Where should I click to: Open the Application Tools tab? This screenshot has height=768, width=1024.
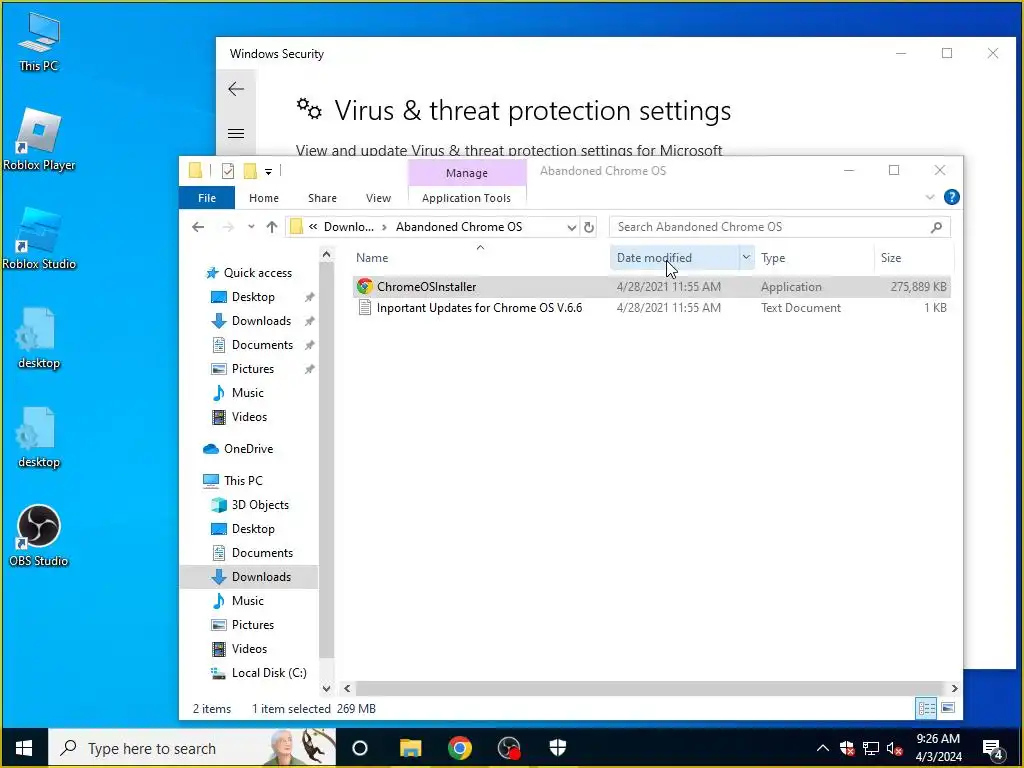click(466, 198)
